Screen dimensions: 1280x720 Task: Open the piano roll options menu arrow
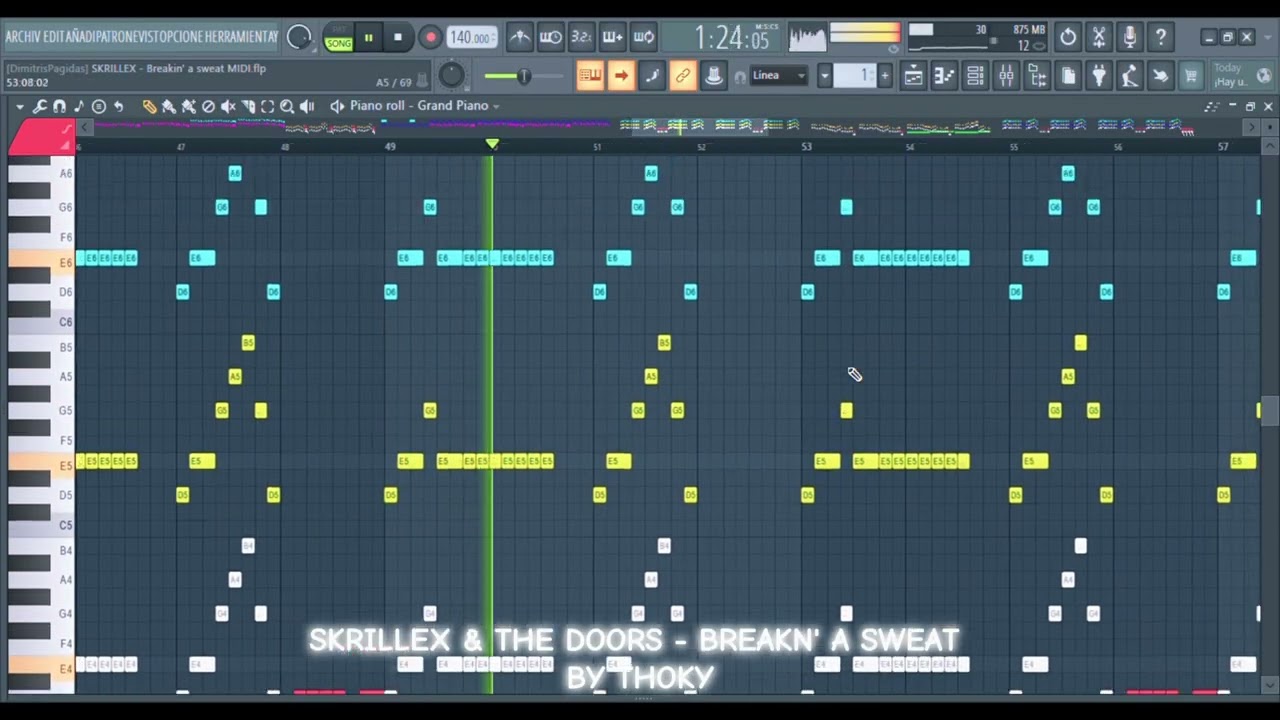[20, 106]
